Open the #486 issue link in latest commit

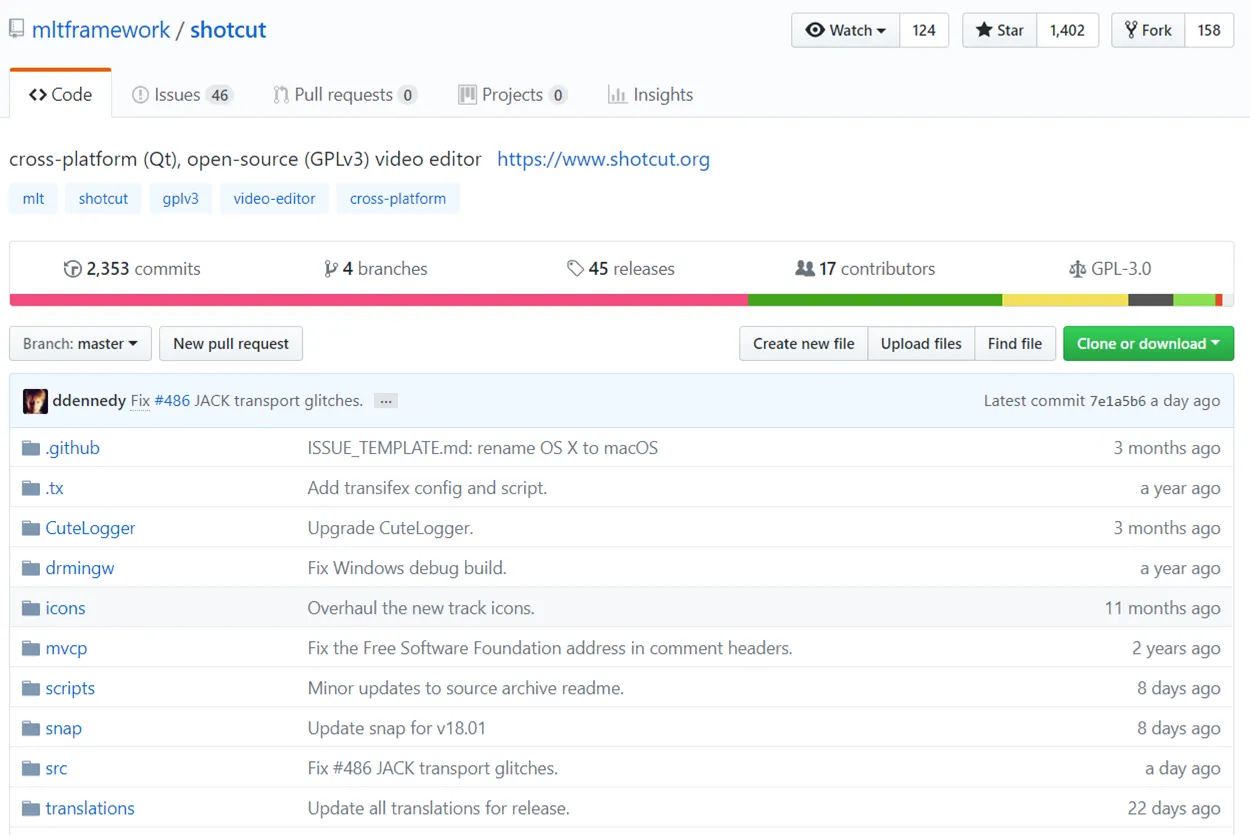point(172,401)
